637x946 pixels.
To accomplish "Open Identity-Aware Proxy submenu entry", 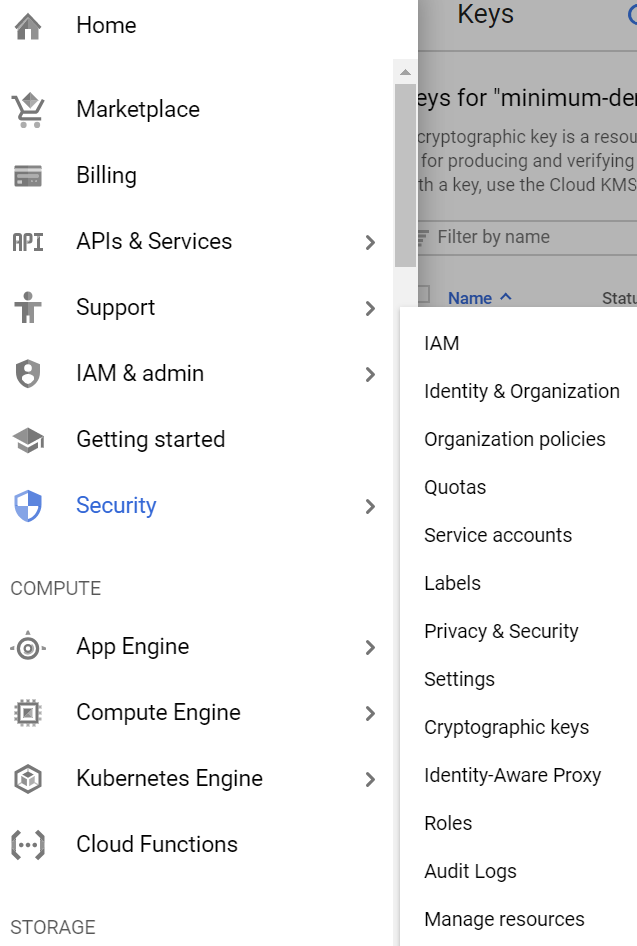I will pyautogui.click(x=512, y=775).
